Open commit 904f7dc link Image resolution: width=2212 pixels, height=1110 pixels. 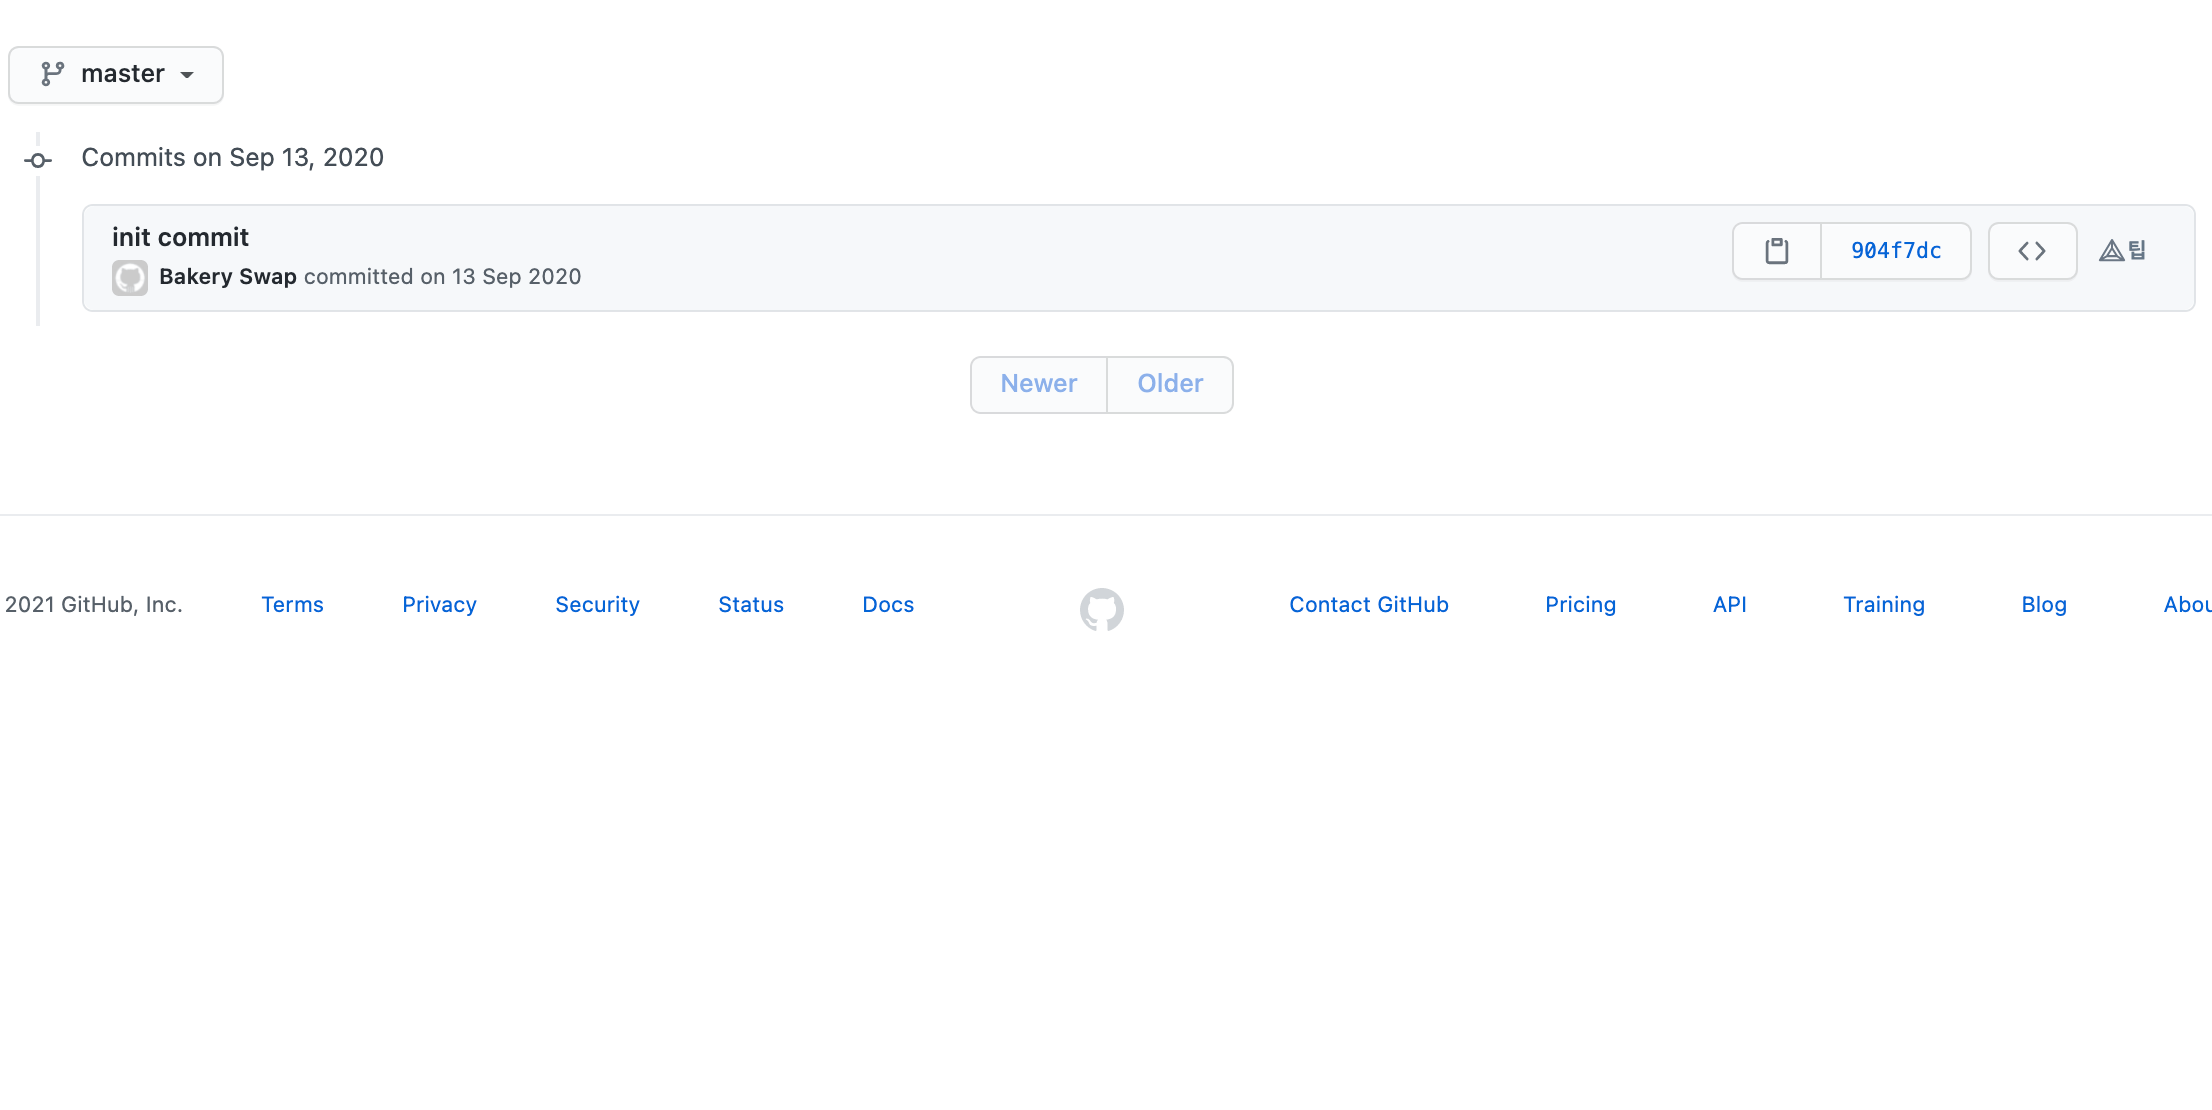[1895, 251]
